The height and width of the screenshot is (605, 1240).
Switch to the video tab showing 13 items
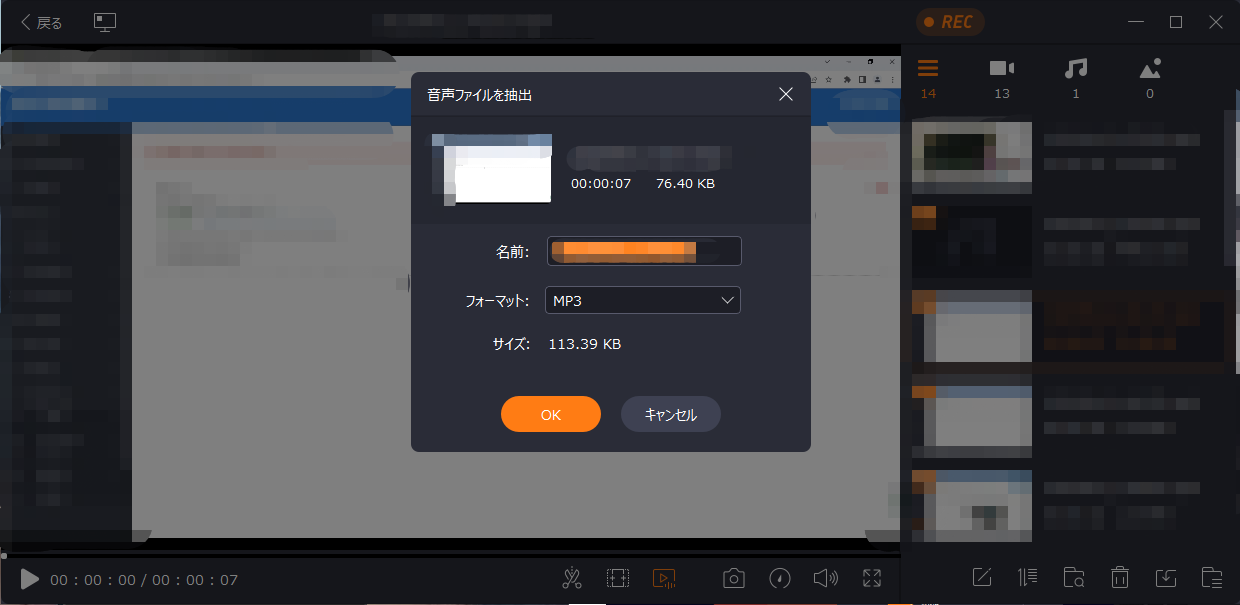(1002, 70)
